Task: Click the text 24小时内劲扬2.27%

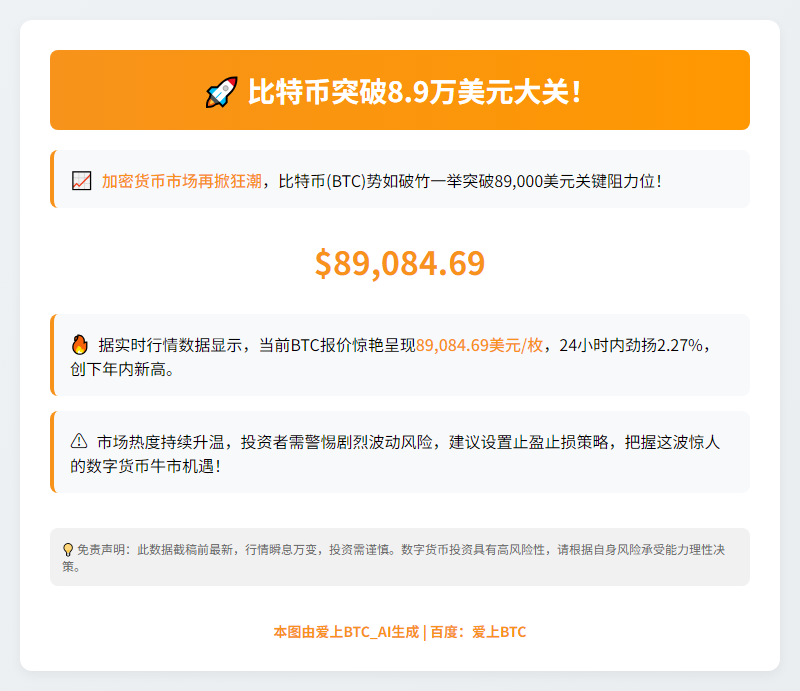Action: click(631, 346)
